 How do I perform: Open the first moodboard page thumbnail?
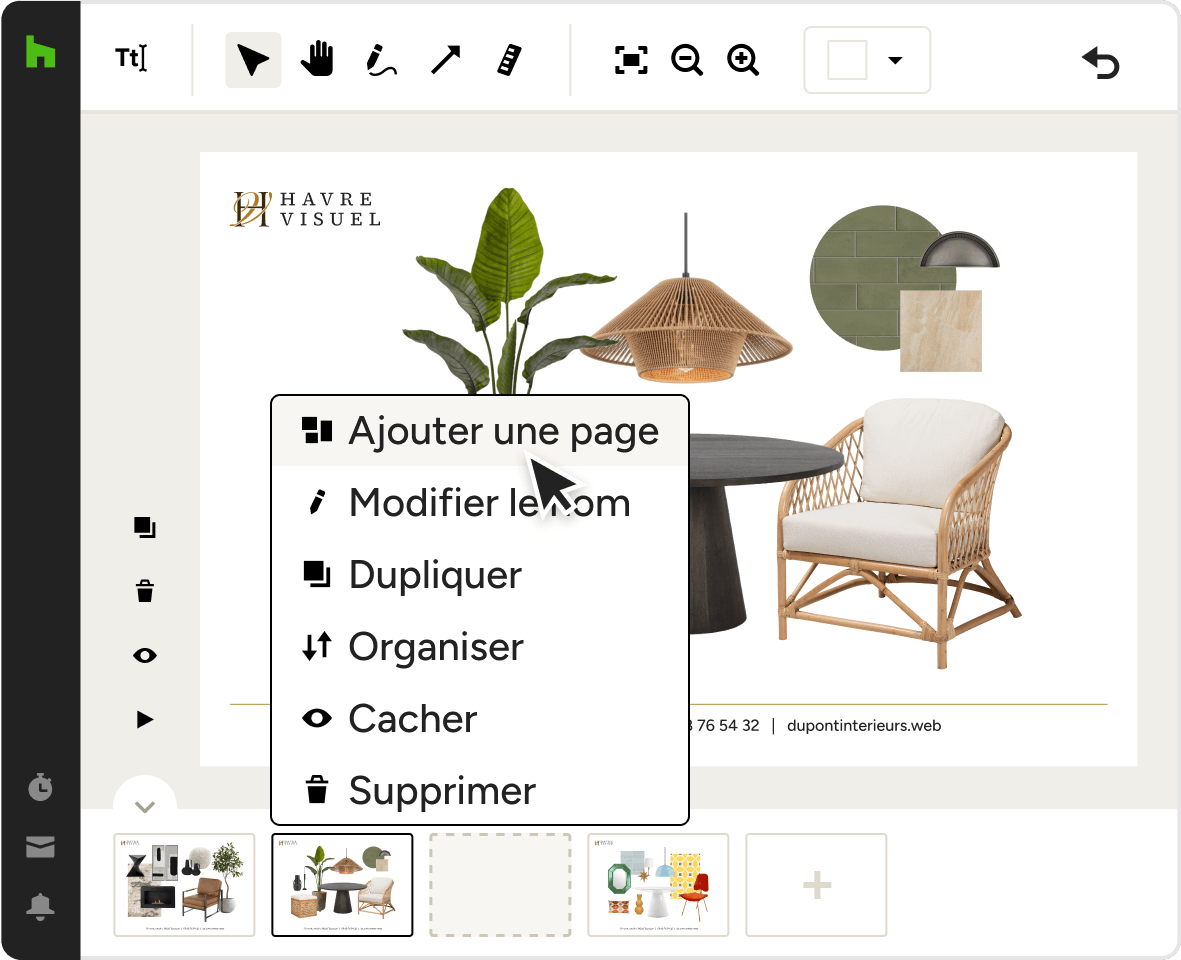click(185, 885)
